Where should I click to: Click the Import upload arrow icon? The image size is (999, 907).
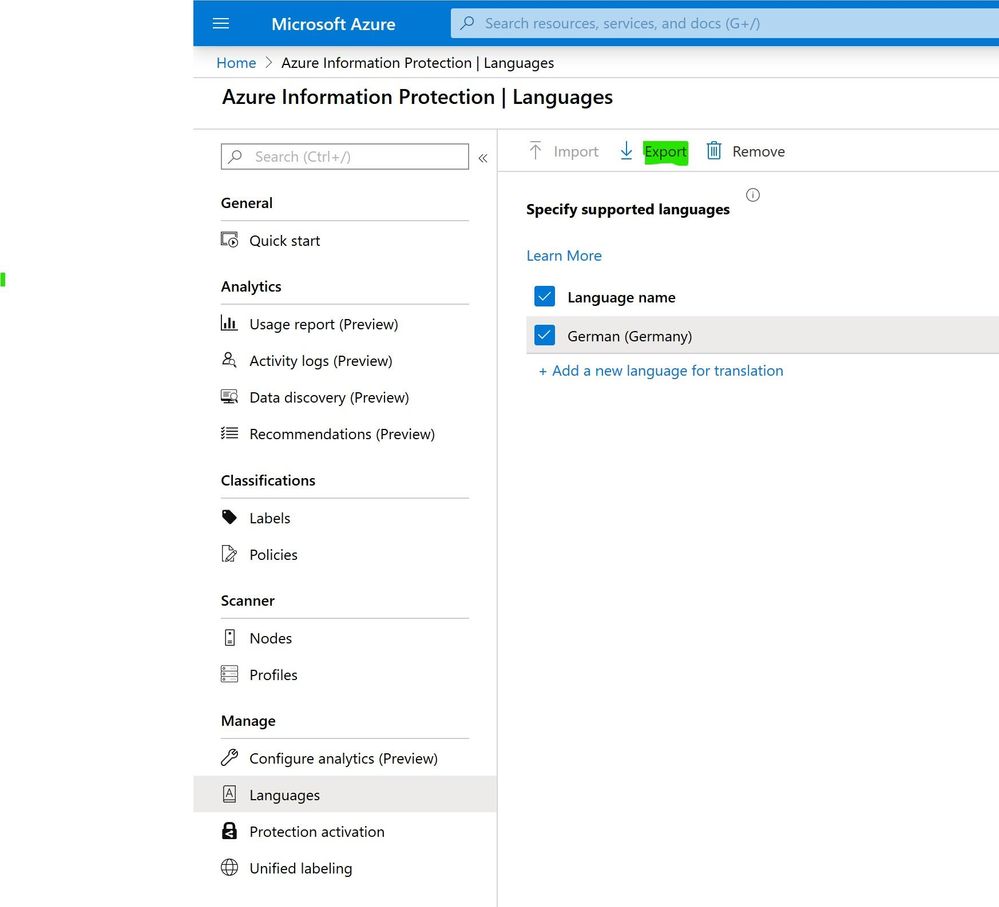535,151
